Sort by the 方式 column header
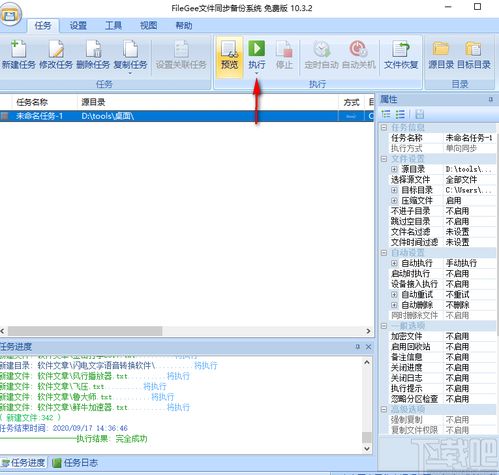The height and width of the screenshot is (475, 499). (x=352, y=102)
